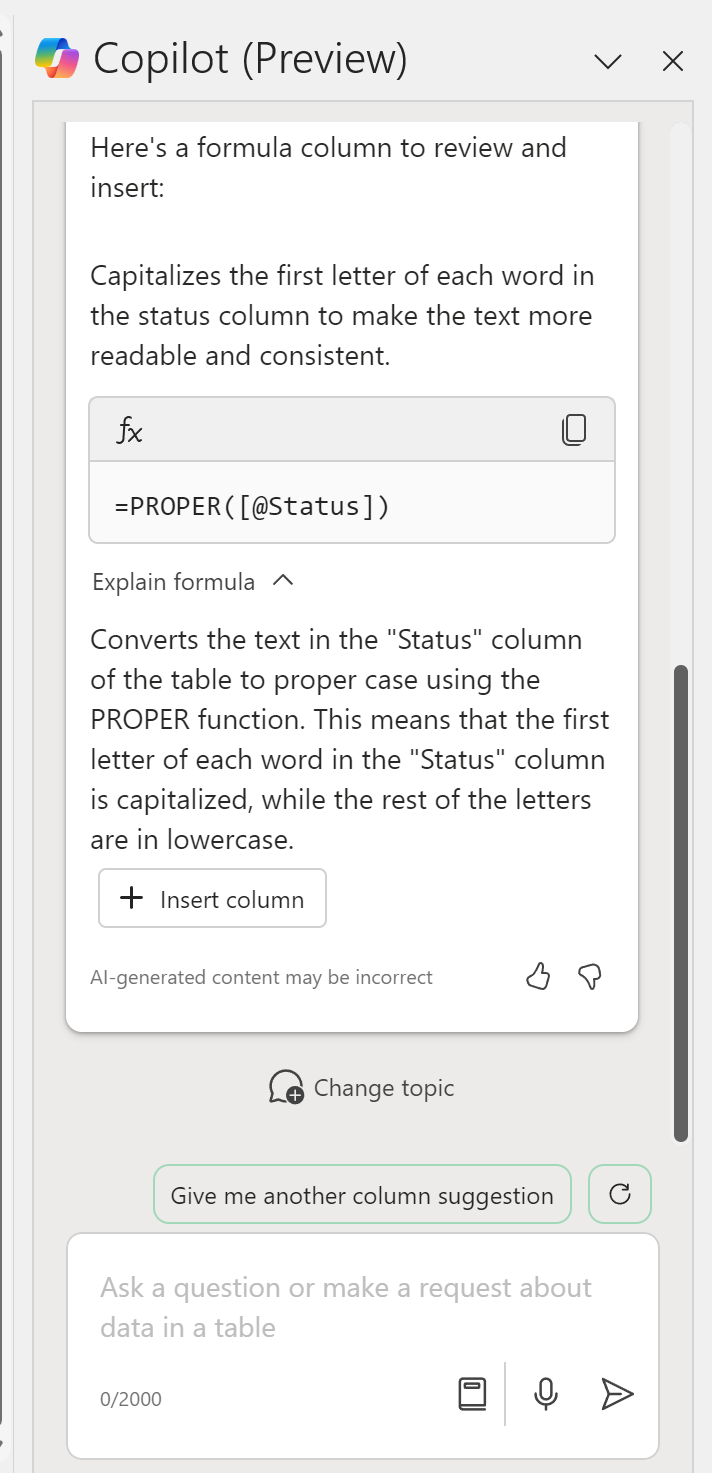Select the =PROPER([@Status]) formula text
This screenshot has height=1473, width=712.
click(x=252, y=506)
